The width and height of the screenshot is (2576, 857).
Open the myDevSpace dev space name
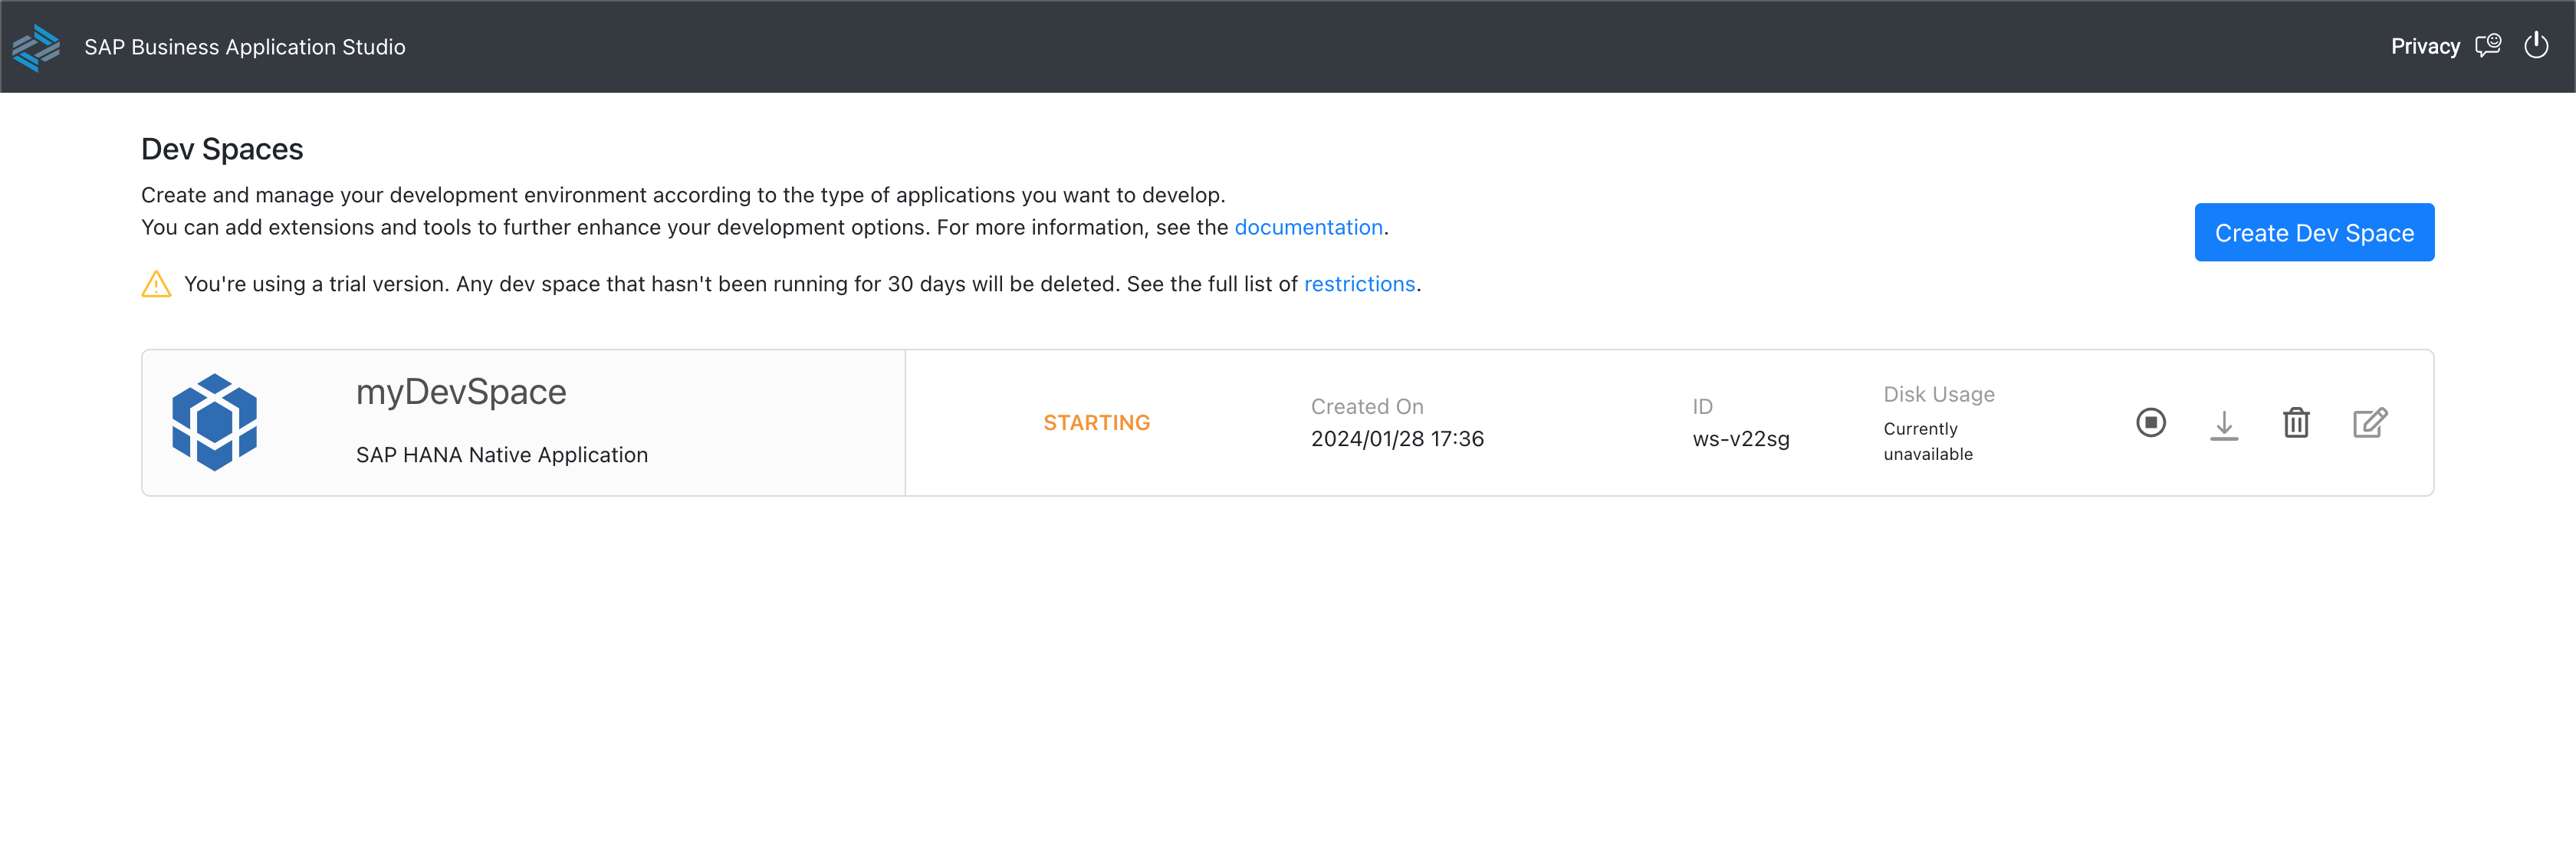(461, 392)
